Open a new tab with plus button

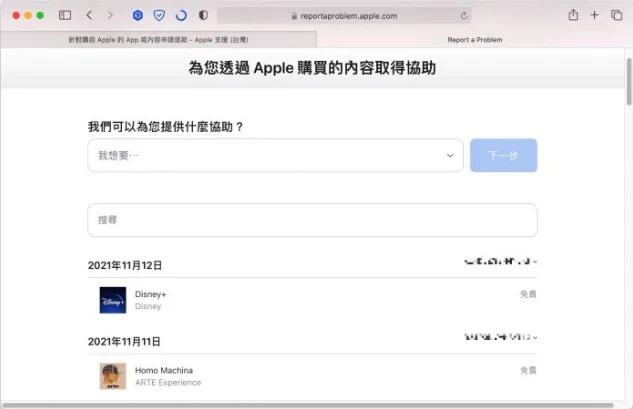tap(595, 16)
